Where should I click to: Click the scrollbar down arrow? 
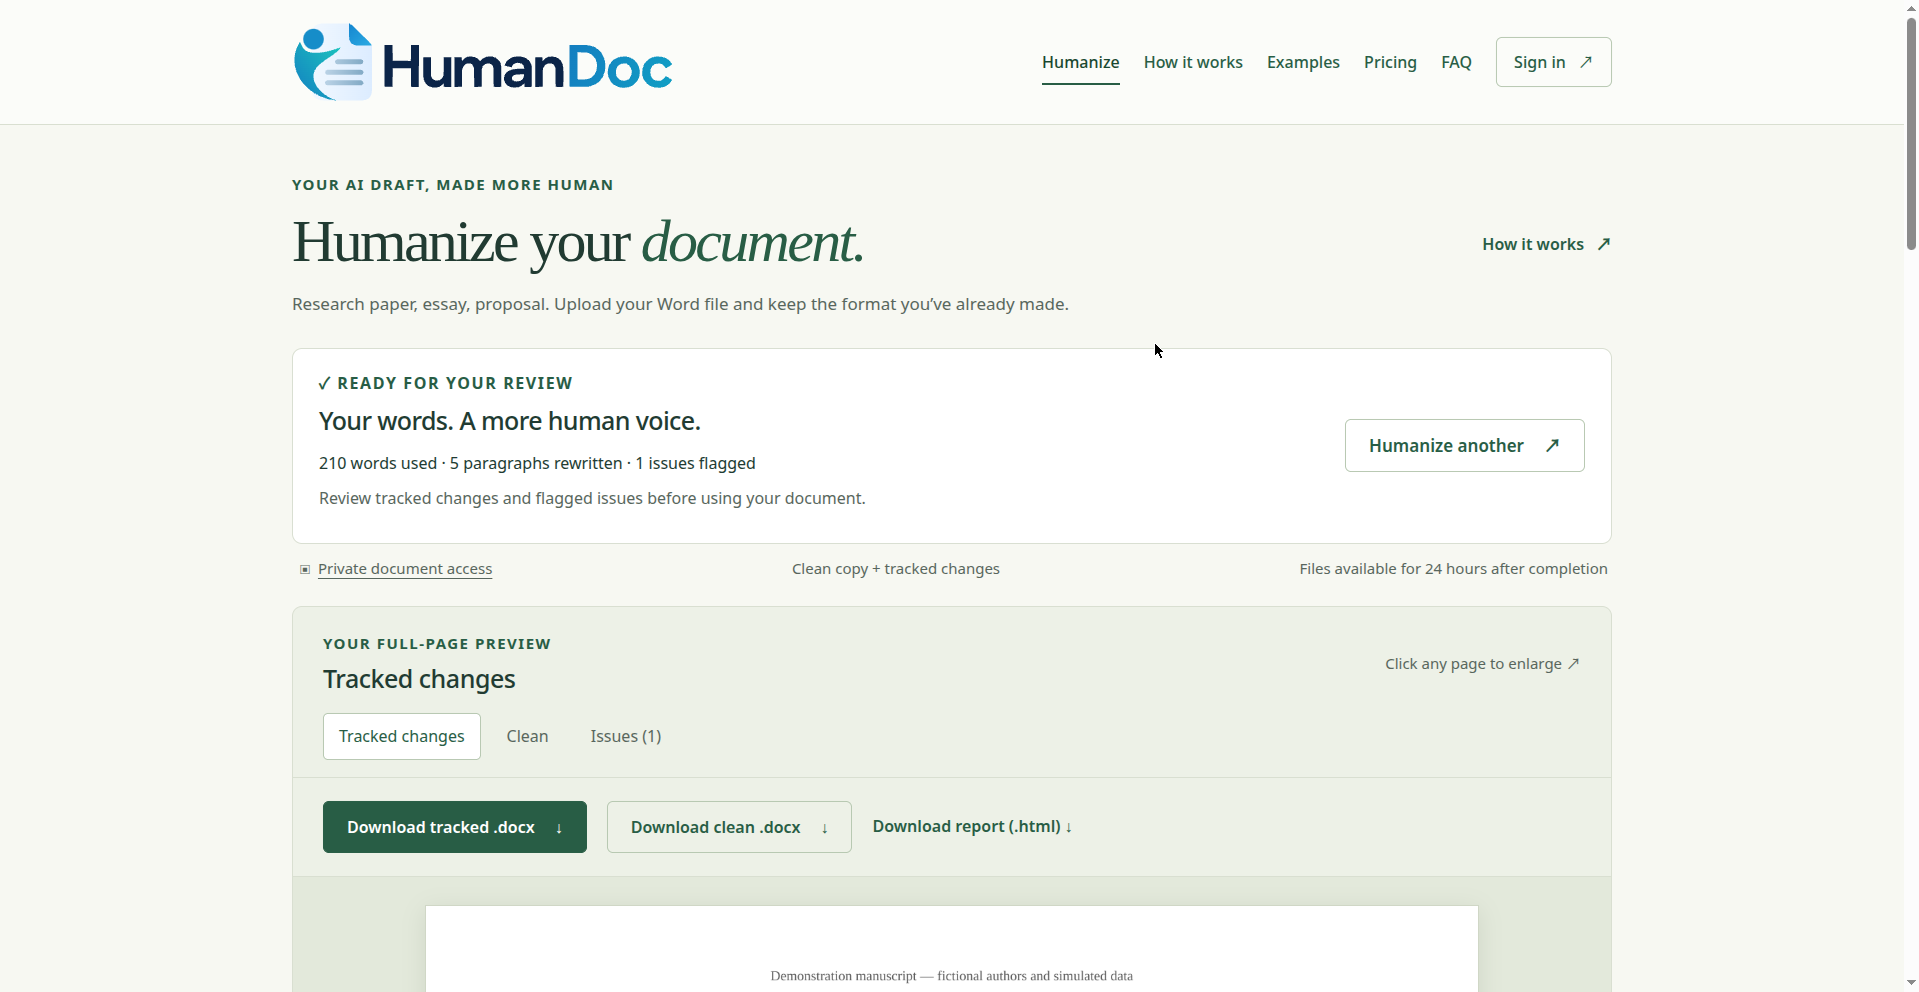pyautogui.click(x=1911, y=984)
